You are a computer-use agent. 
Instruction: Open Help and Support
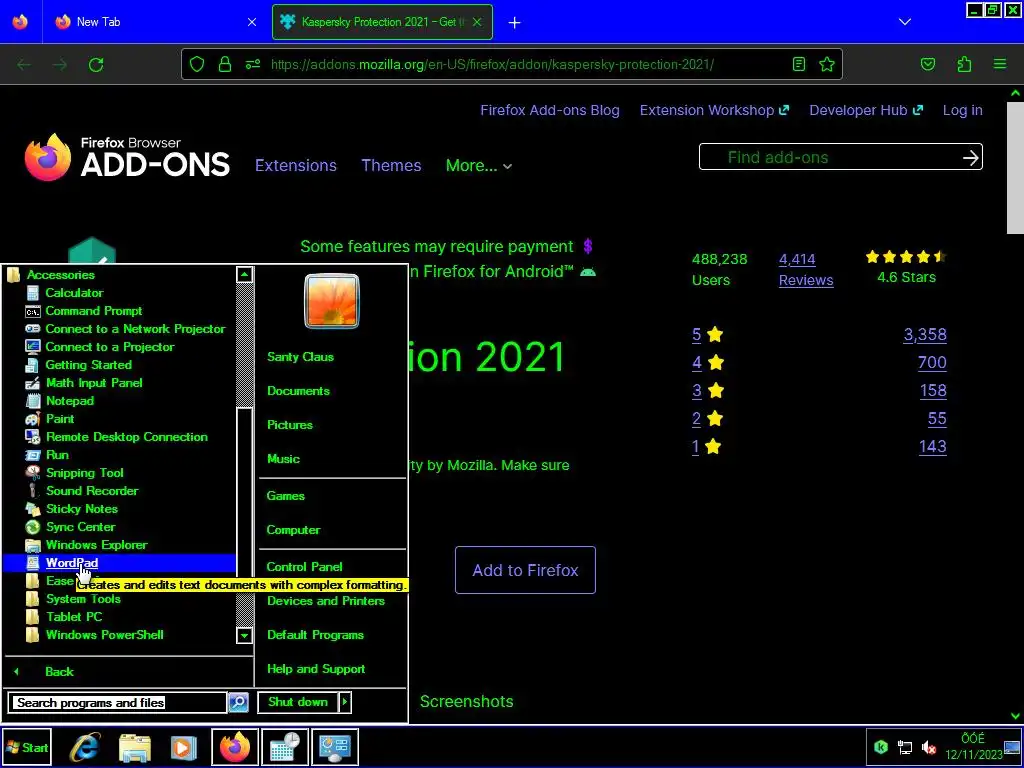(316, 669)
